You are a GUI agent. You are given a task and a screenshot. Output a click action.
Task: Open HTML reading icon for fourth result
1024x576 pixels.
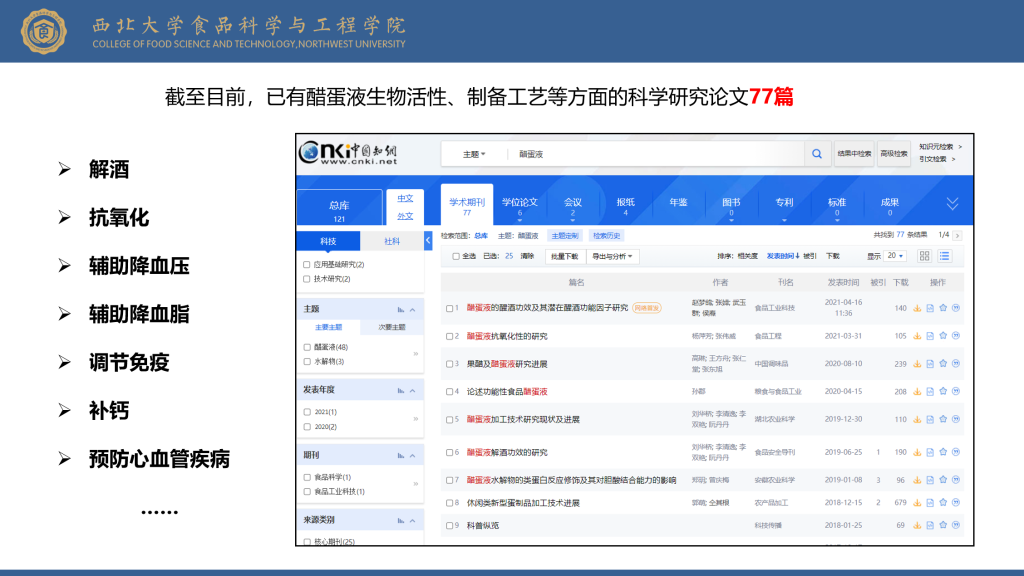(930, 392)
